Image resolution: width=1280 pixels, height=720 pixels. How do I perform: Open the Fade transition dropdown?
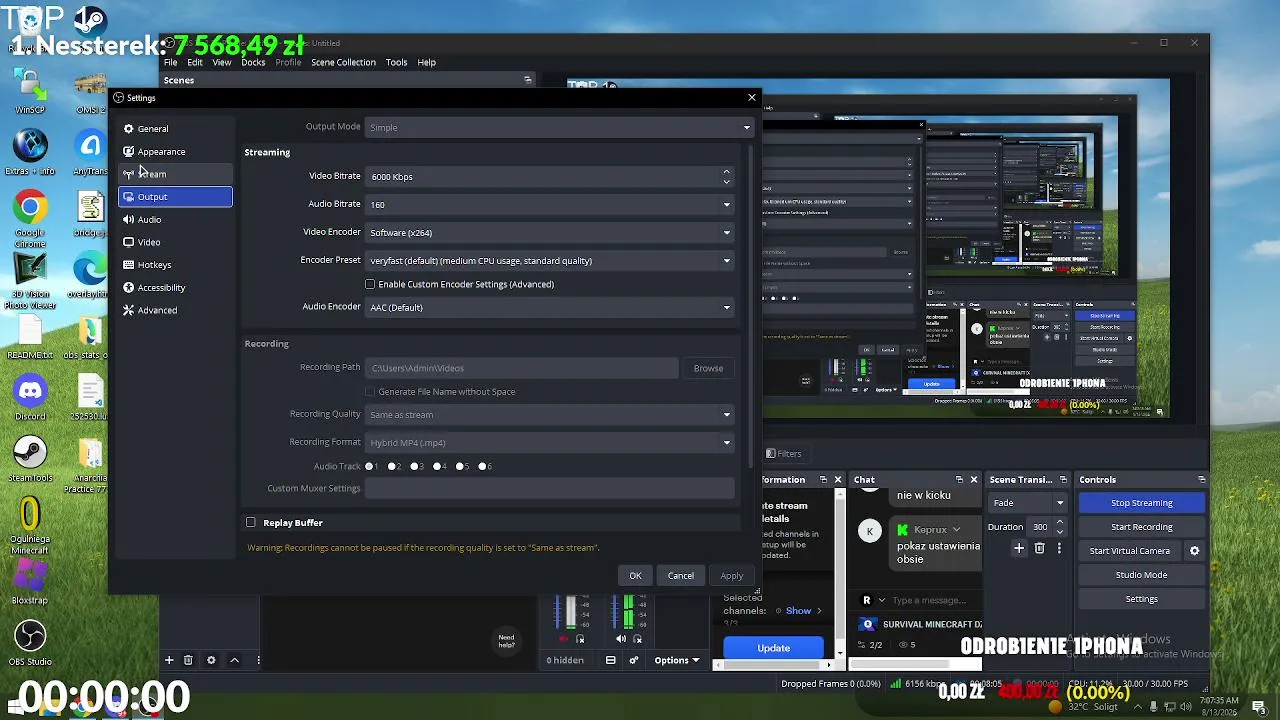(1029, 503)
